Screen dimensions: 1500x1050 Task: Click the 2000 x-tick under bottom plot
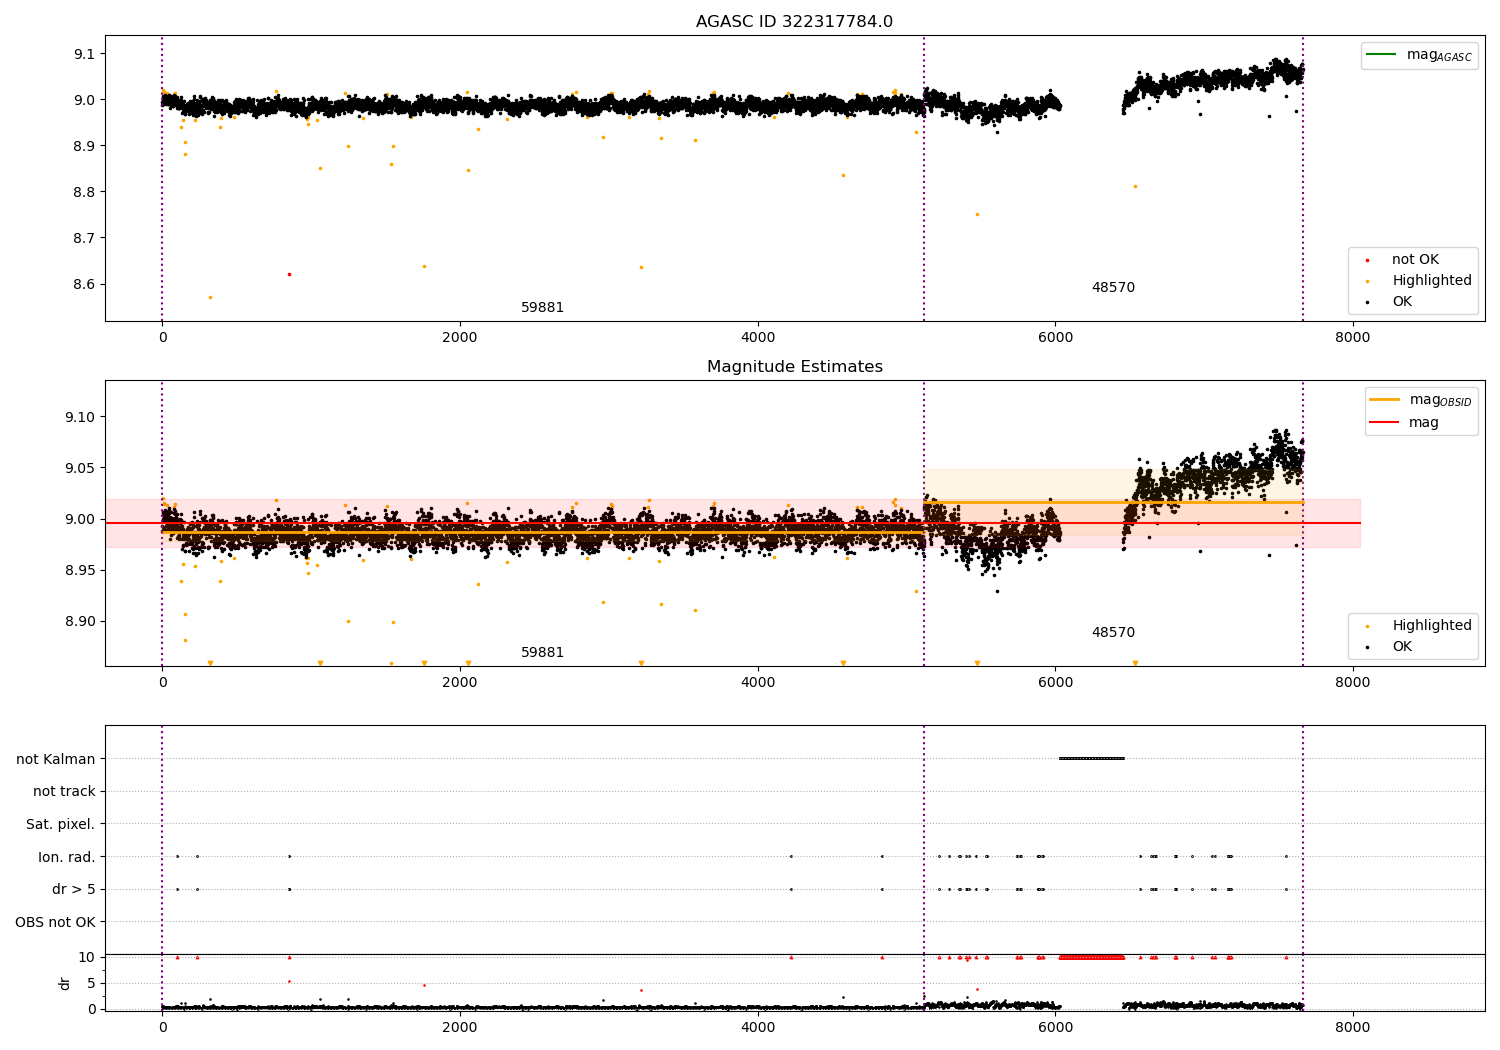[460, 1028]
